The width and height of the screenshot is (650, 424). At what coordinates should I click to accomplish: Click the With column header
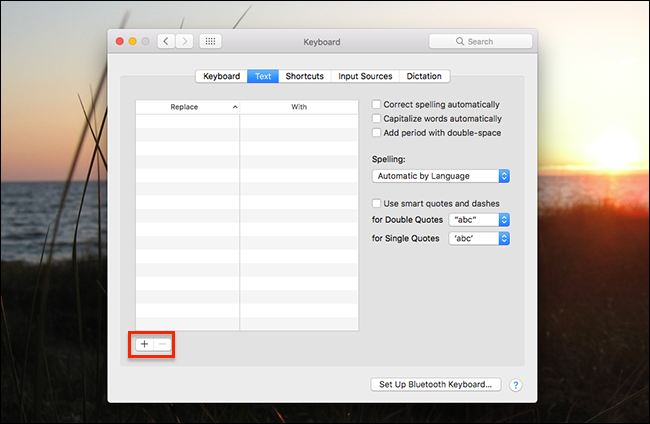[x=299, y=107]
